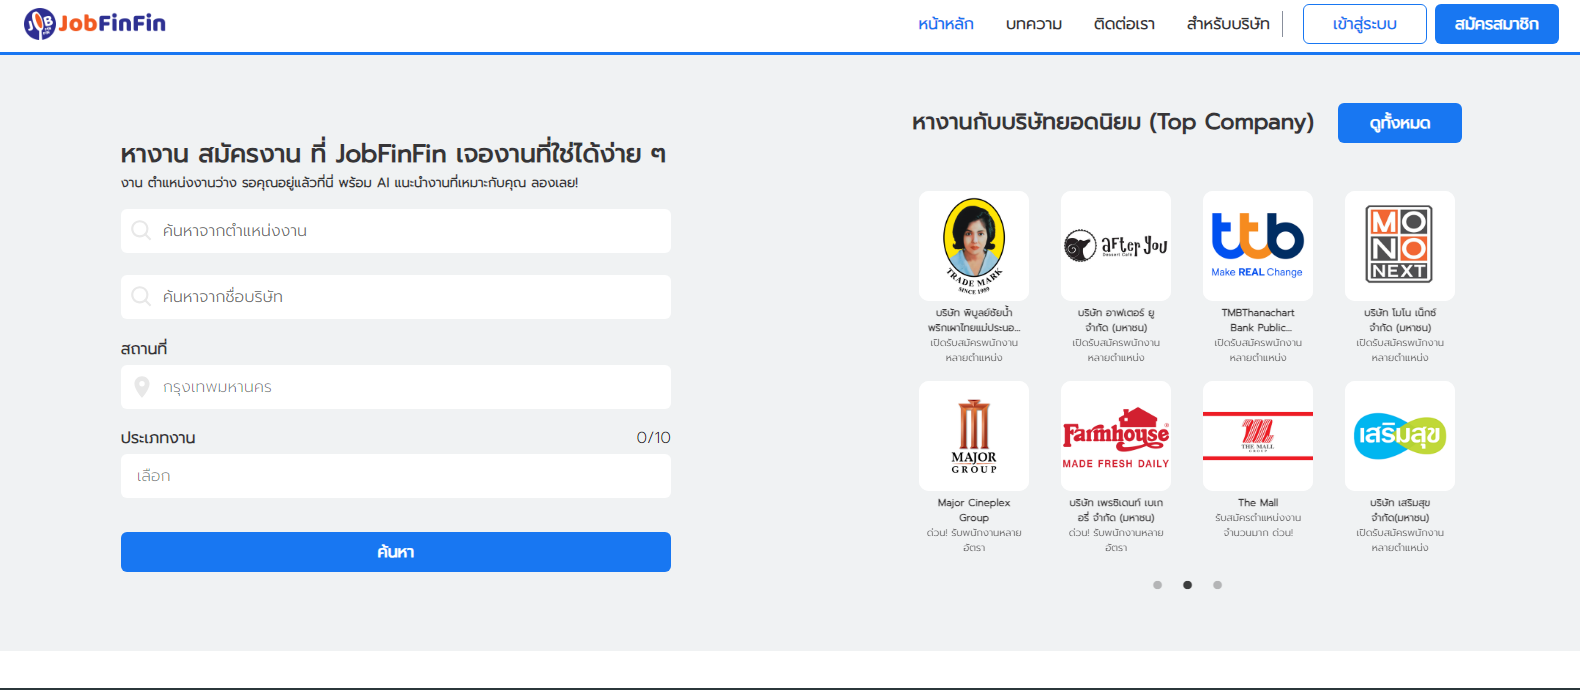Go to ติดต่อเรา menu item
Viewport: 1580px width, 690px height.
(x=1124, y=24)
